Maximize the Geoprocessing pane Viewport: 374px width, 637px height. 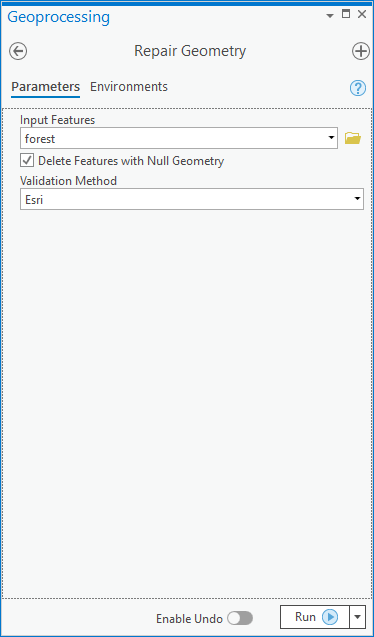(346, 14)
